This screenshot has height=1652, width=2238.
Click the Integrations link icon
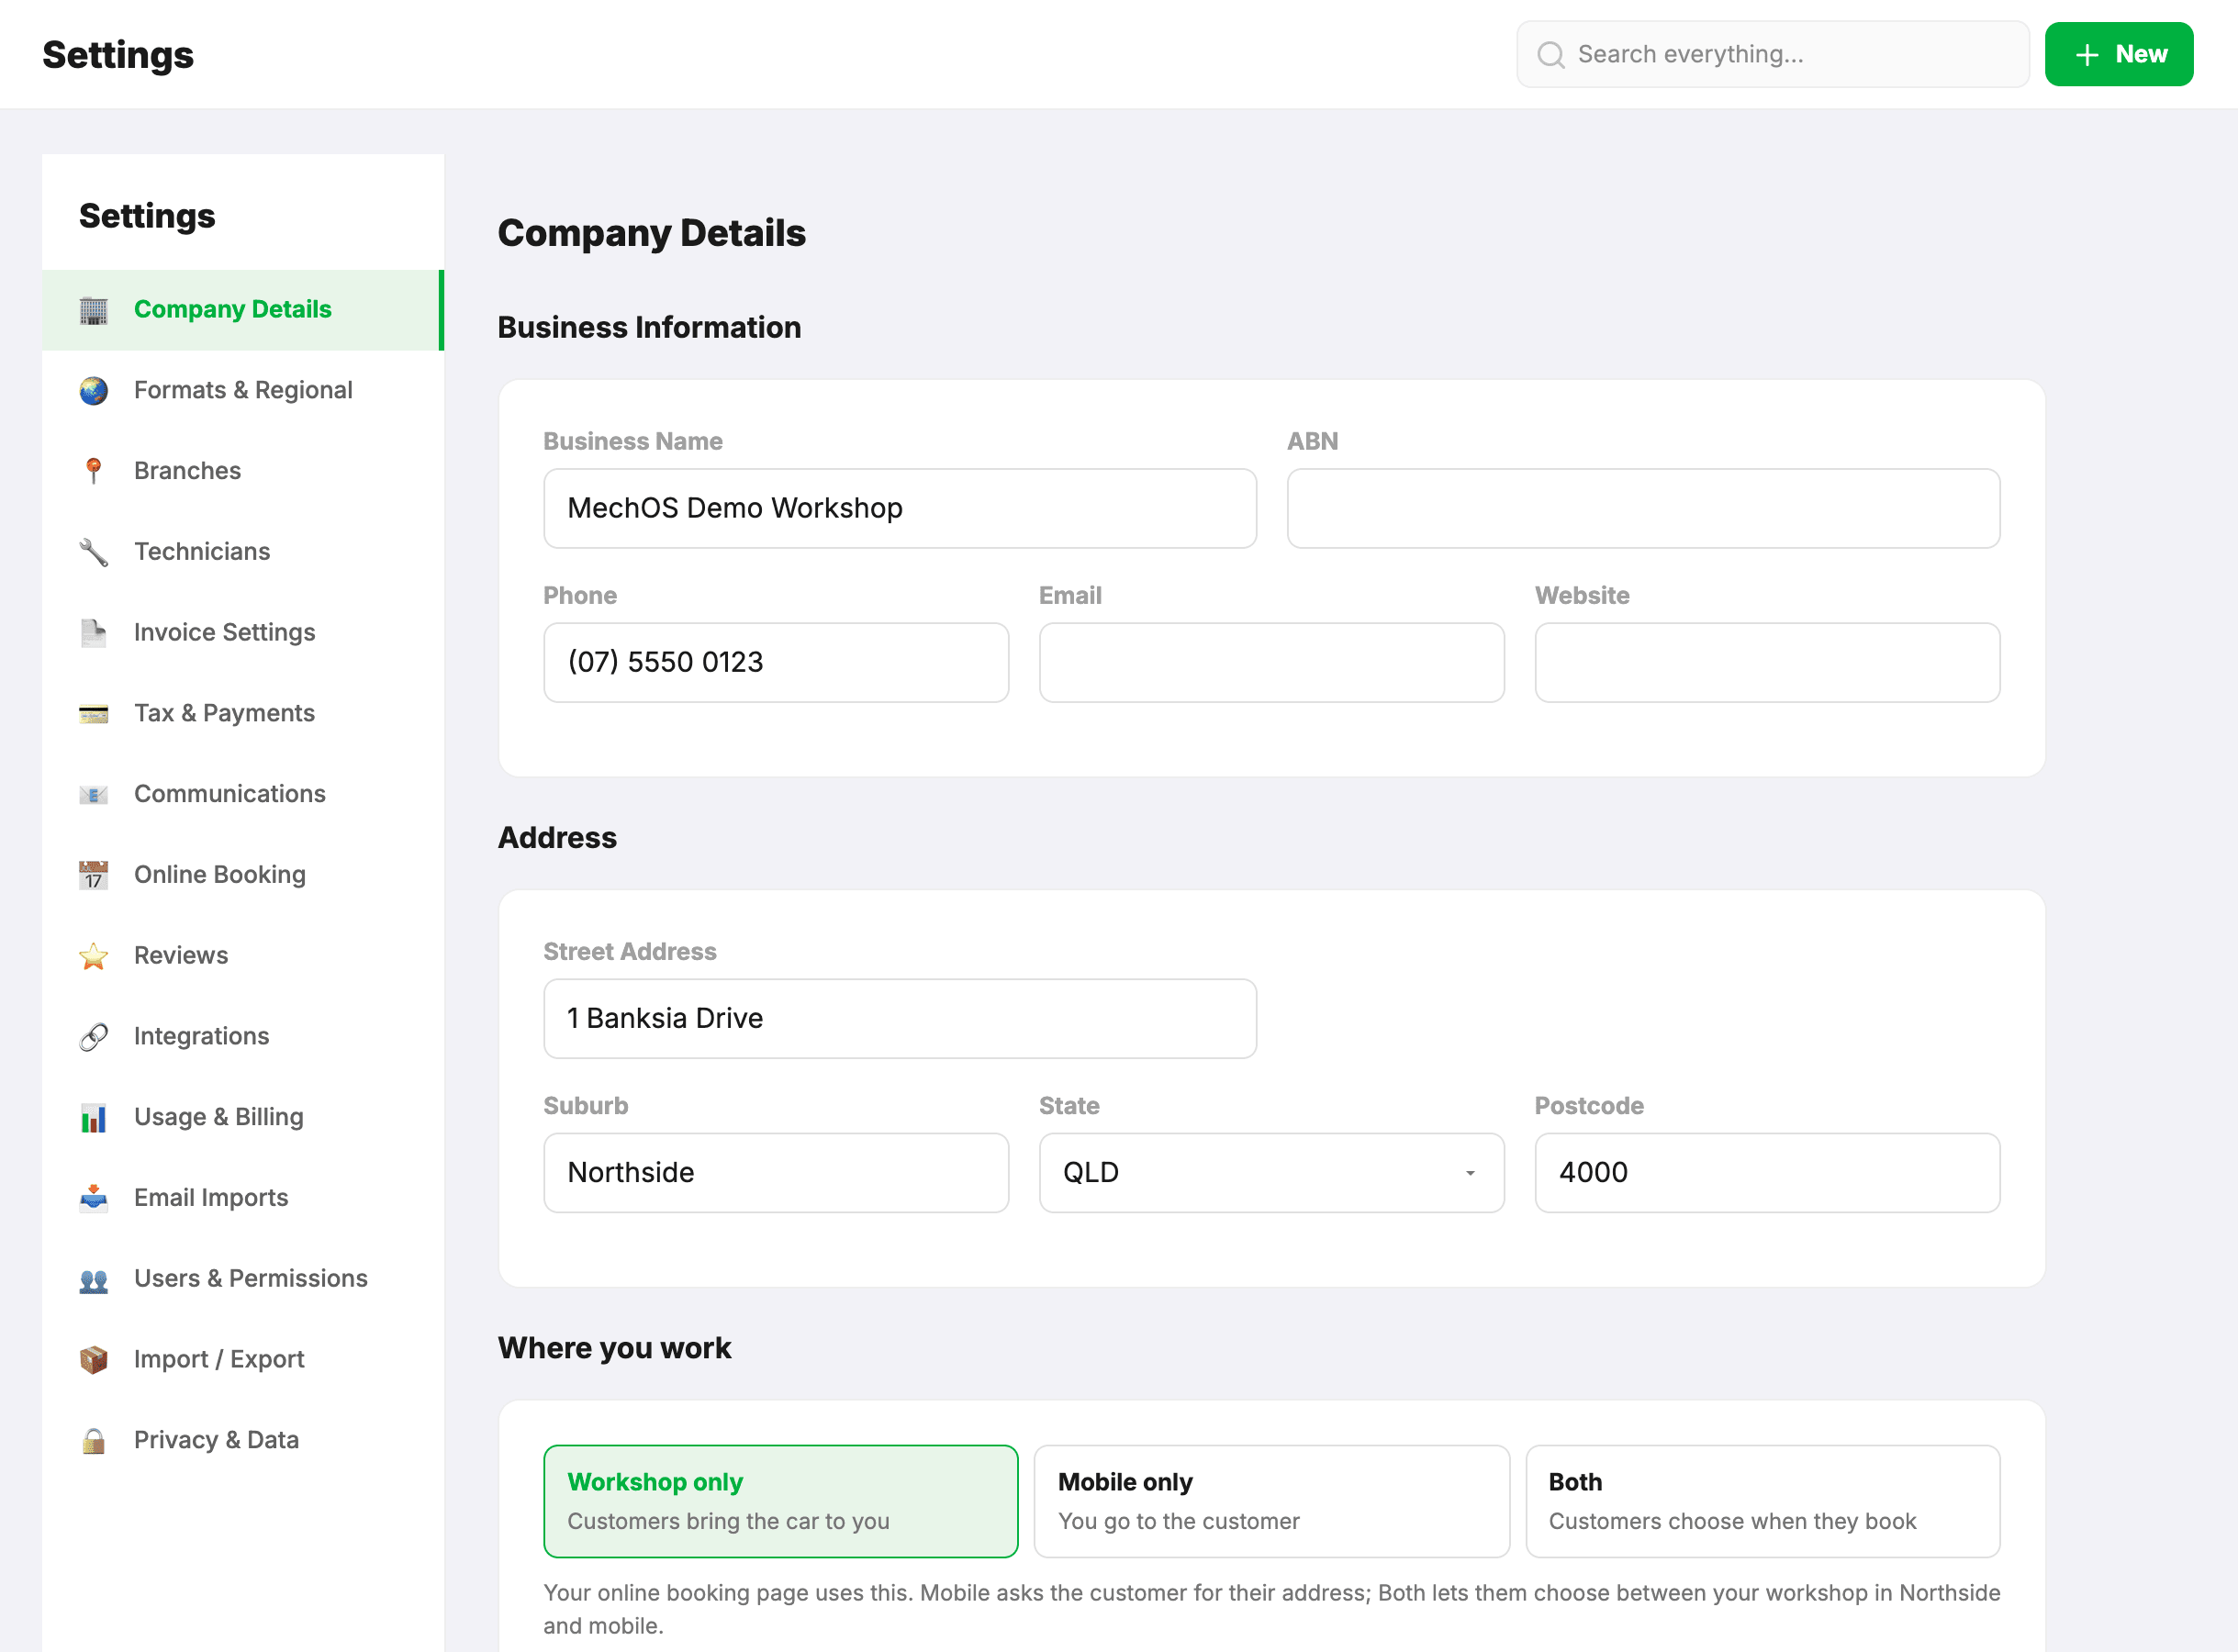93,1037
